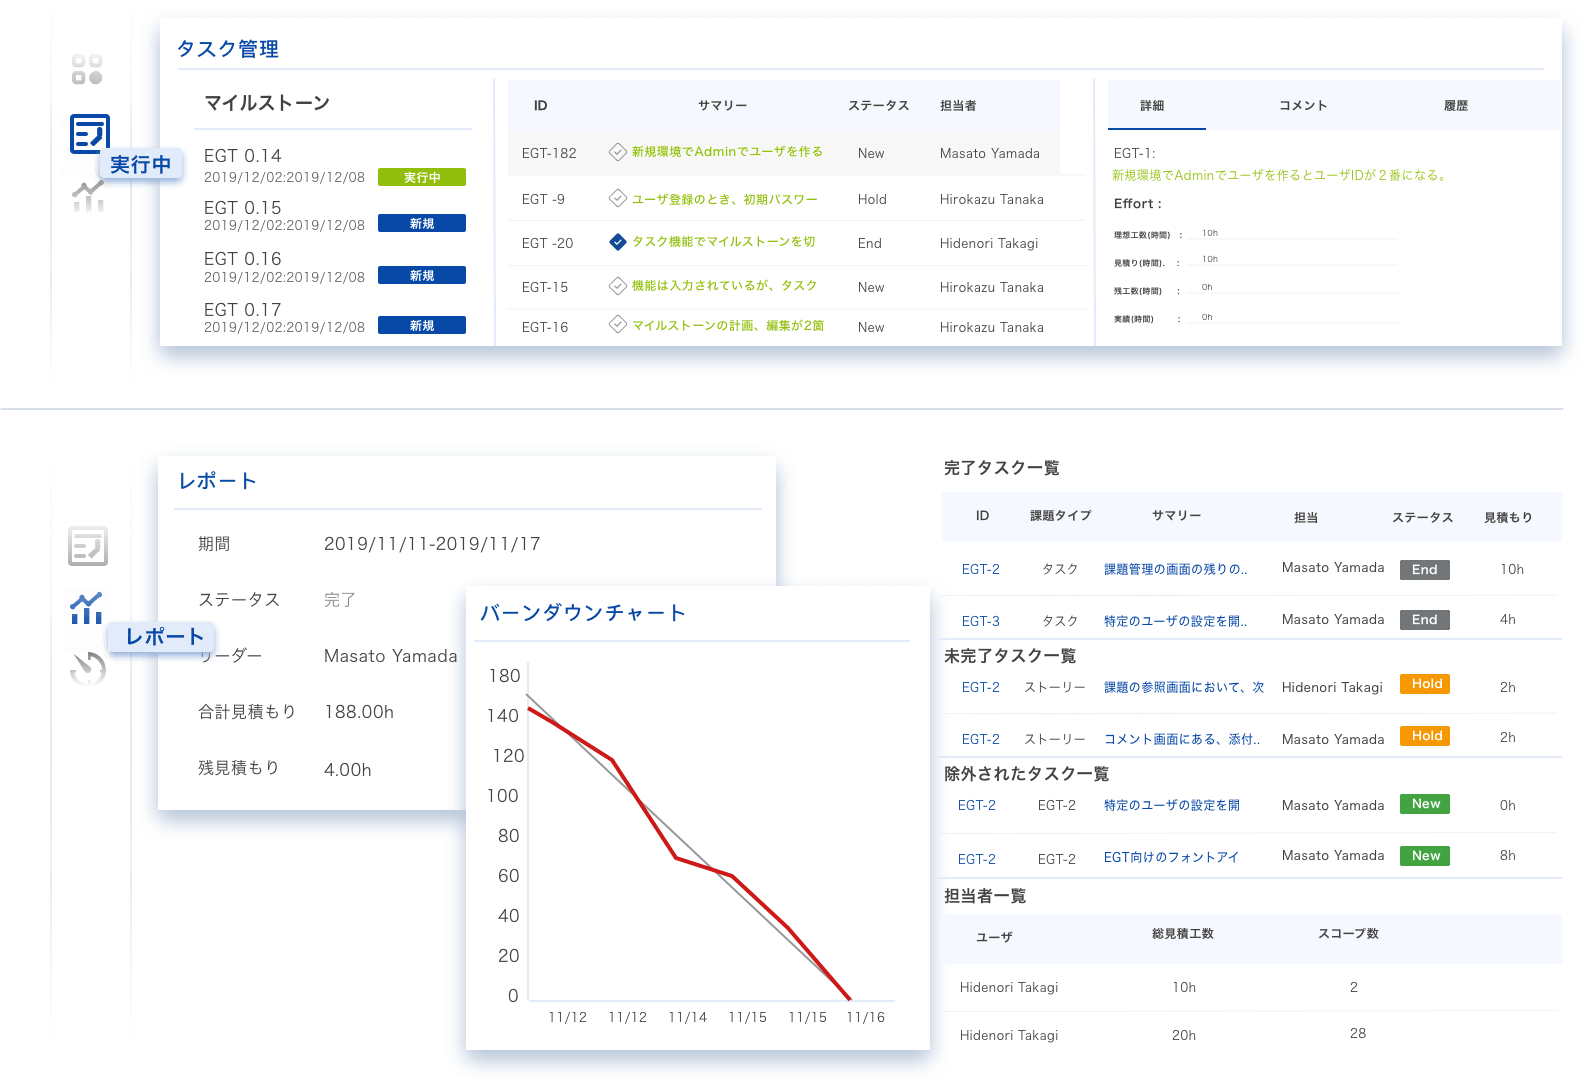Click the ID column header in task table
The width and height of the screenshot is (1584, 1082).
click(x=541, y=105)
